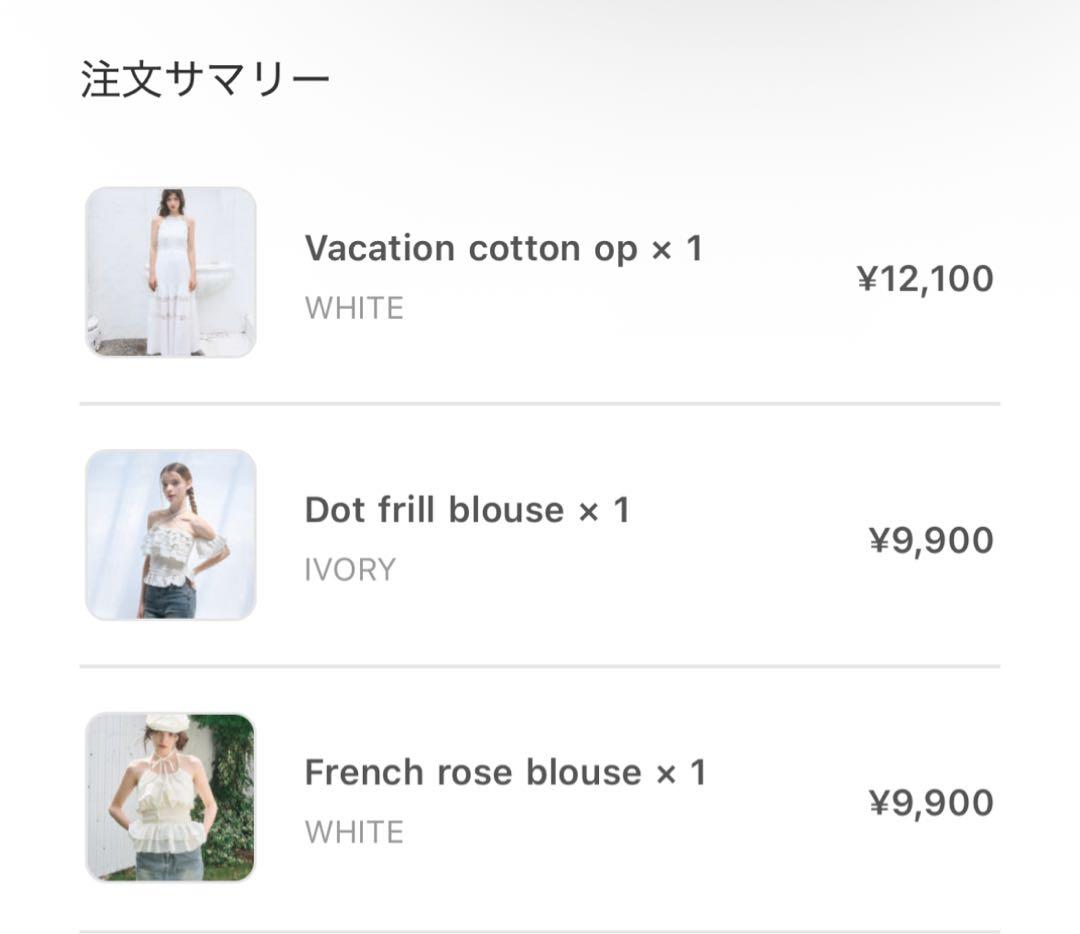Select WHITE variant label under Vacation cotton op
This screenshot has height=934, width=1080.
pyautogui.click(x=354, y=308)
